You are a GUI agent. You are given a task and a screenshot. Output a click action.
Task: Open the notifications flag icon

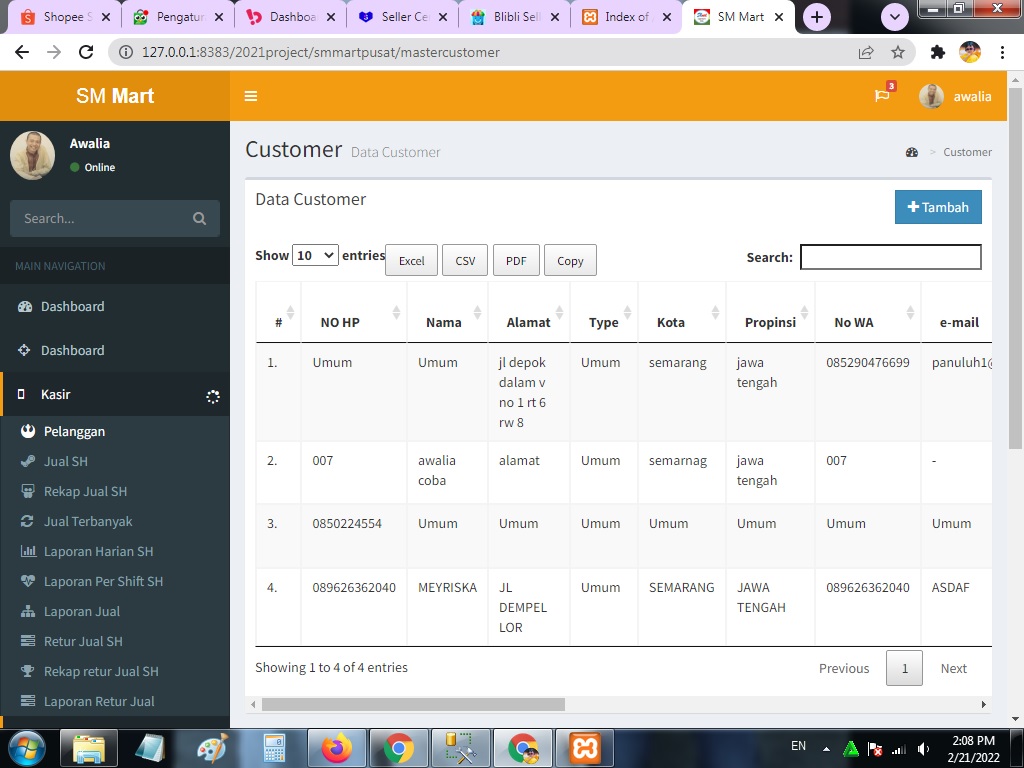click(882, 96)
